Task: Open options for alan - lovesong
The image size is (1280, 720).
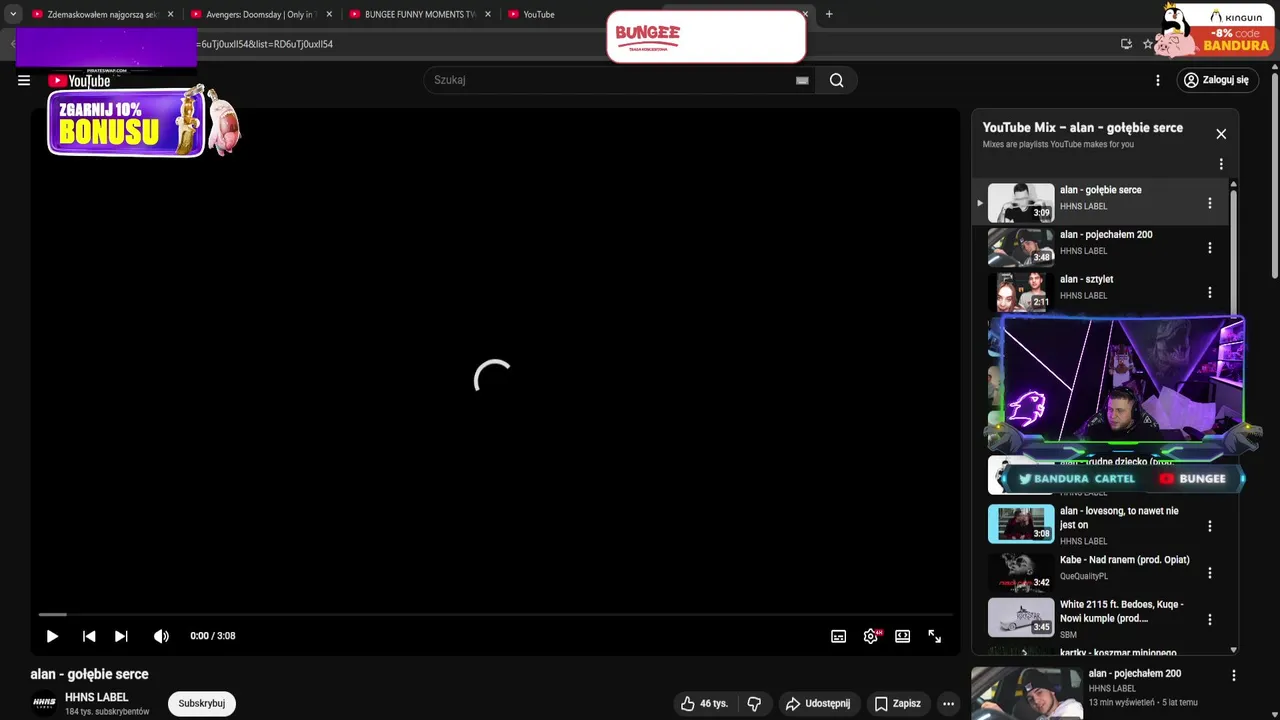Action: click(1210, 526)
